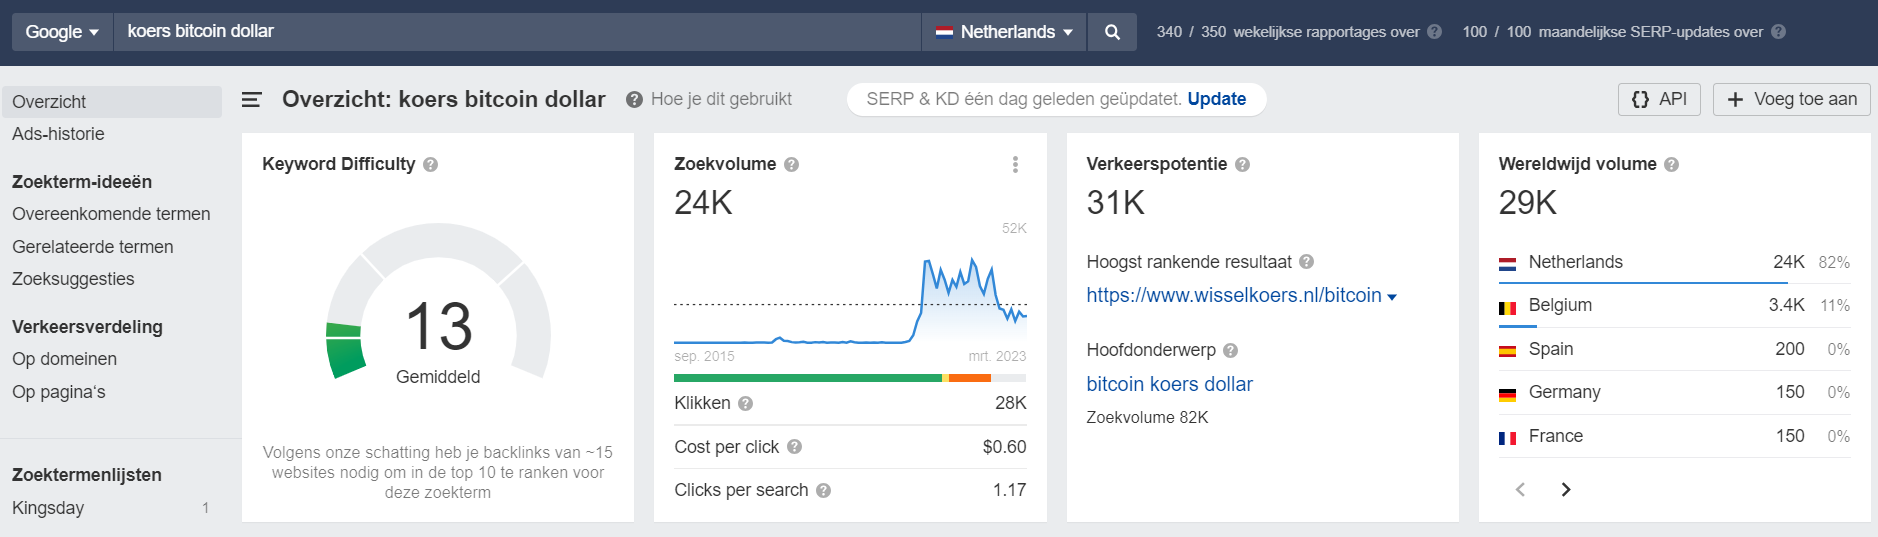Open the Google search engine dropdown

tap(62, 32)
